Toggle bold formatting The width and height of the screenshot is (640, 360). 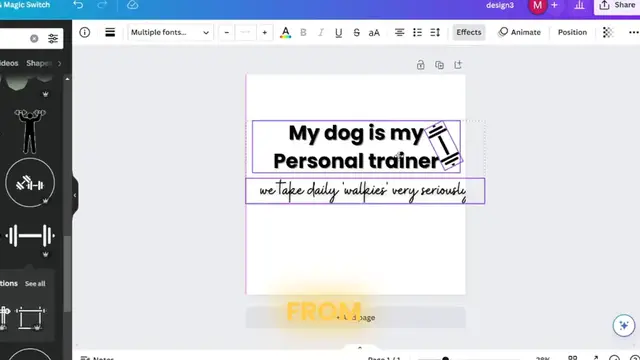point(303,32)
